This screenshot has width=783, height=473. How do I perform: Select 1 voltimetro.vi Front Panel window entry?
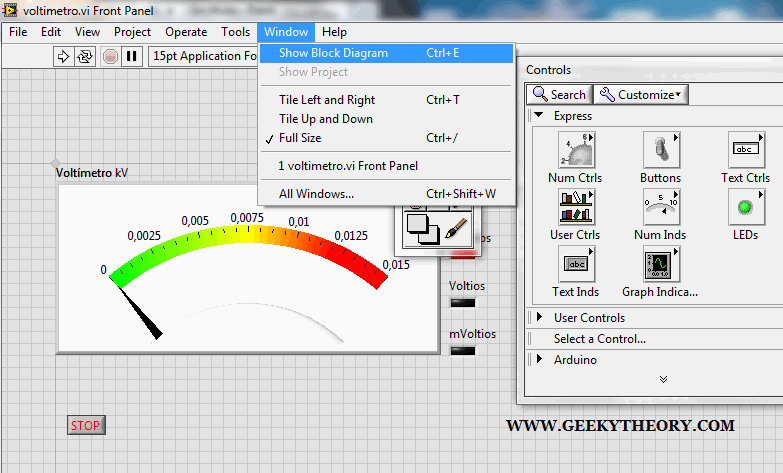pos(387,166)
